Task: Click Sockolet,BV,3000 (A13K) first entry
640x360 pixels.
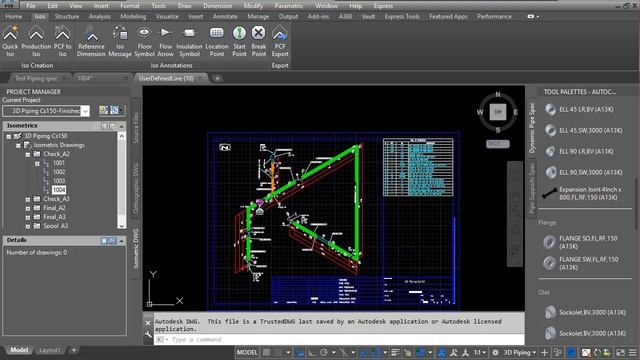Action: point(586,313)
